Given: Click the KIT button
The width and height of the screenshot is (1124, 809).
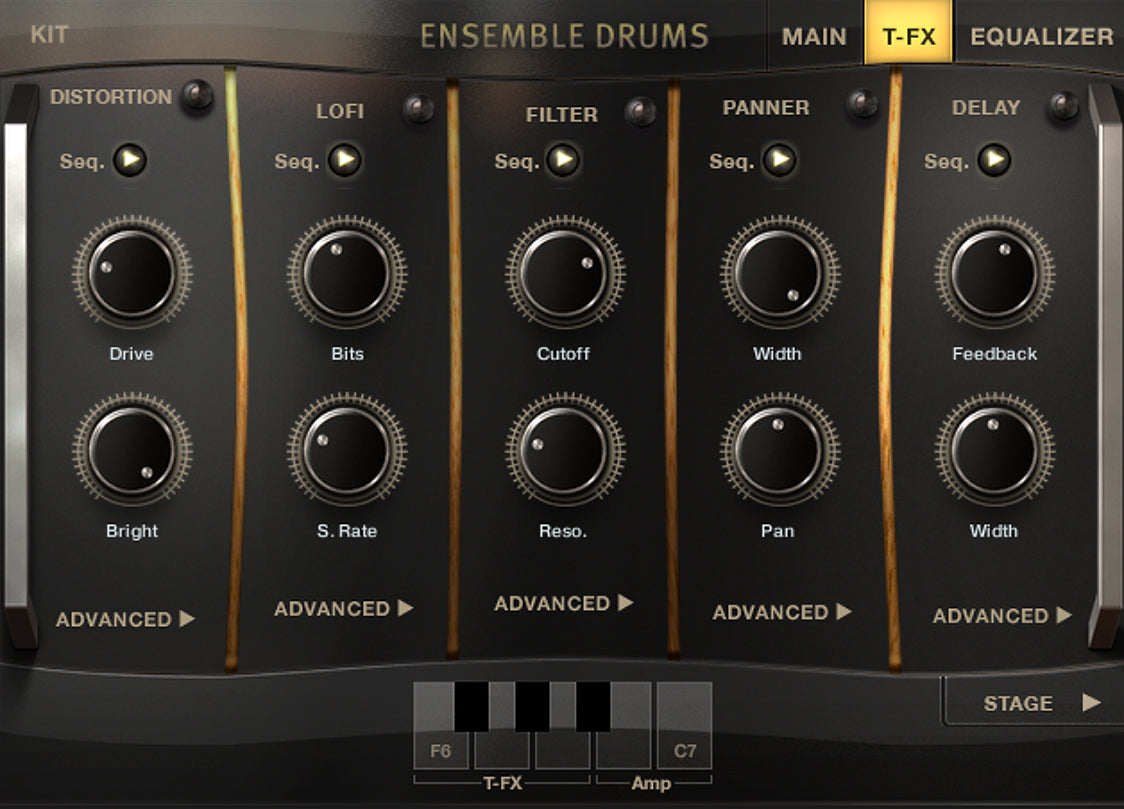Looking at the screenshot, I should 49,35.
